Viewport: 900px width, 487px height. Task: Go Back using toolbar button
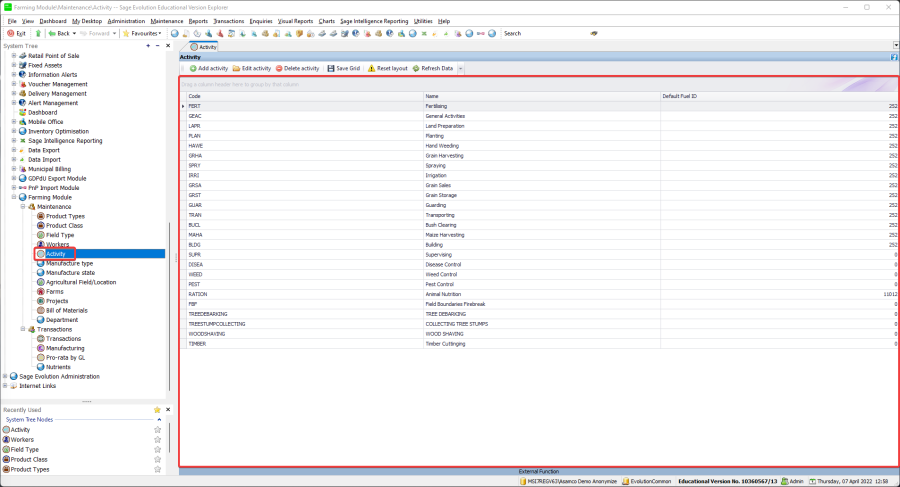pos(57,33)
